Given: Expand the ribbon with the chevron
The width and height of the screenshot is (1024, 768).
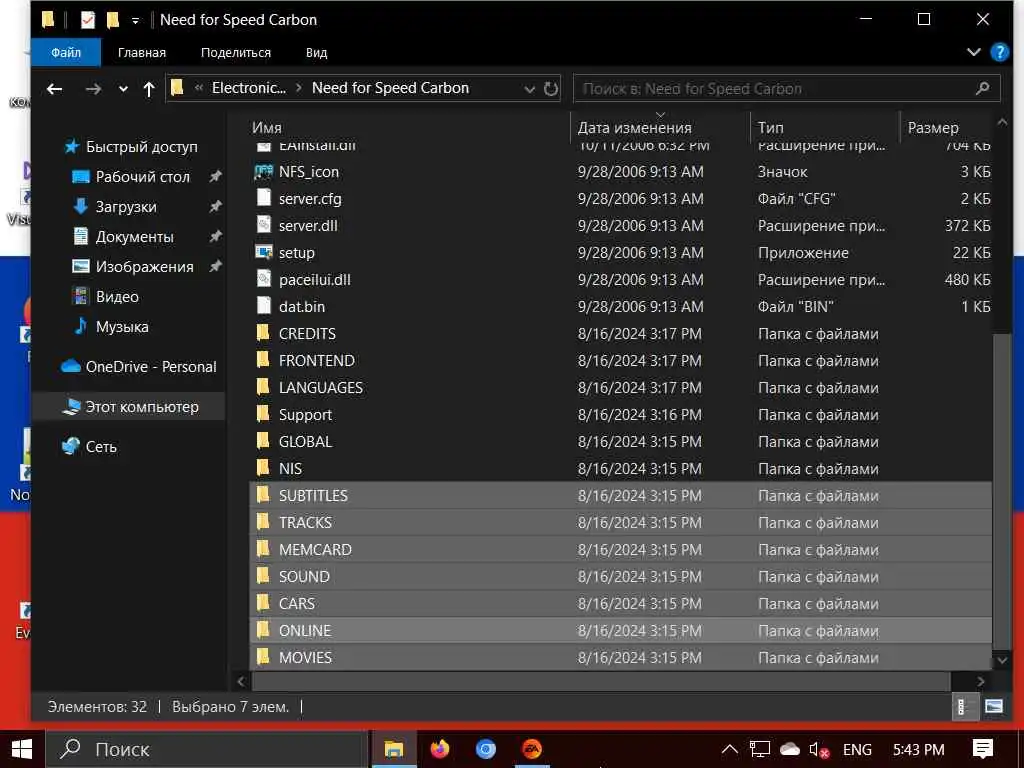Looking at the screenshot, I should coord(973,52).
